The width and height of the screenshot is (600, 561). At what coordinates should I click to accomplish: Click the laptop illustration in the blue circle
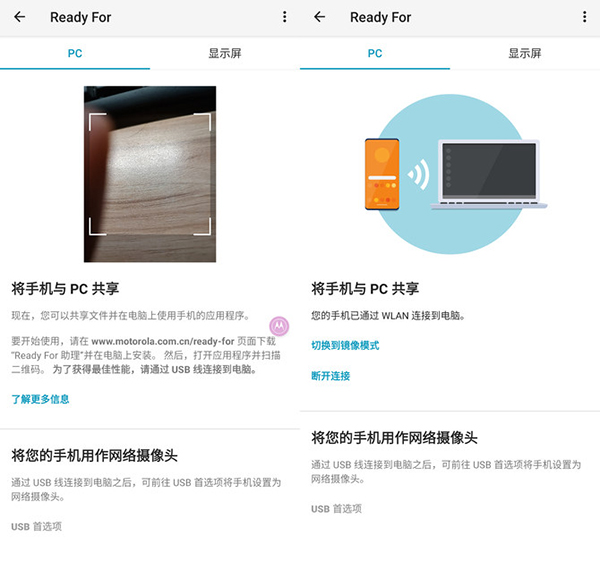(x=488, y=177)
